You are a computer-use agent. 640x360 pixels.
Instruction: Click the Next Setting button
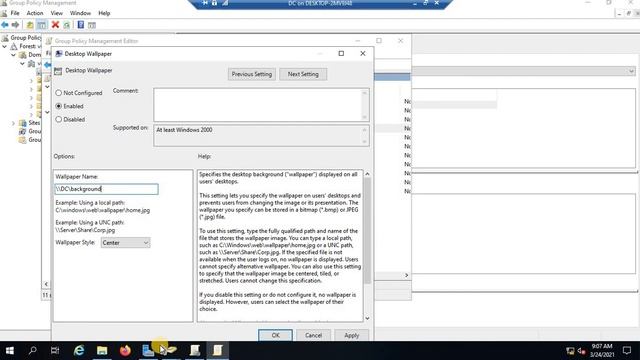(x=303, y=74)
